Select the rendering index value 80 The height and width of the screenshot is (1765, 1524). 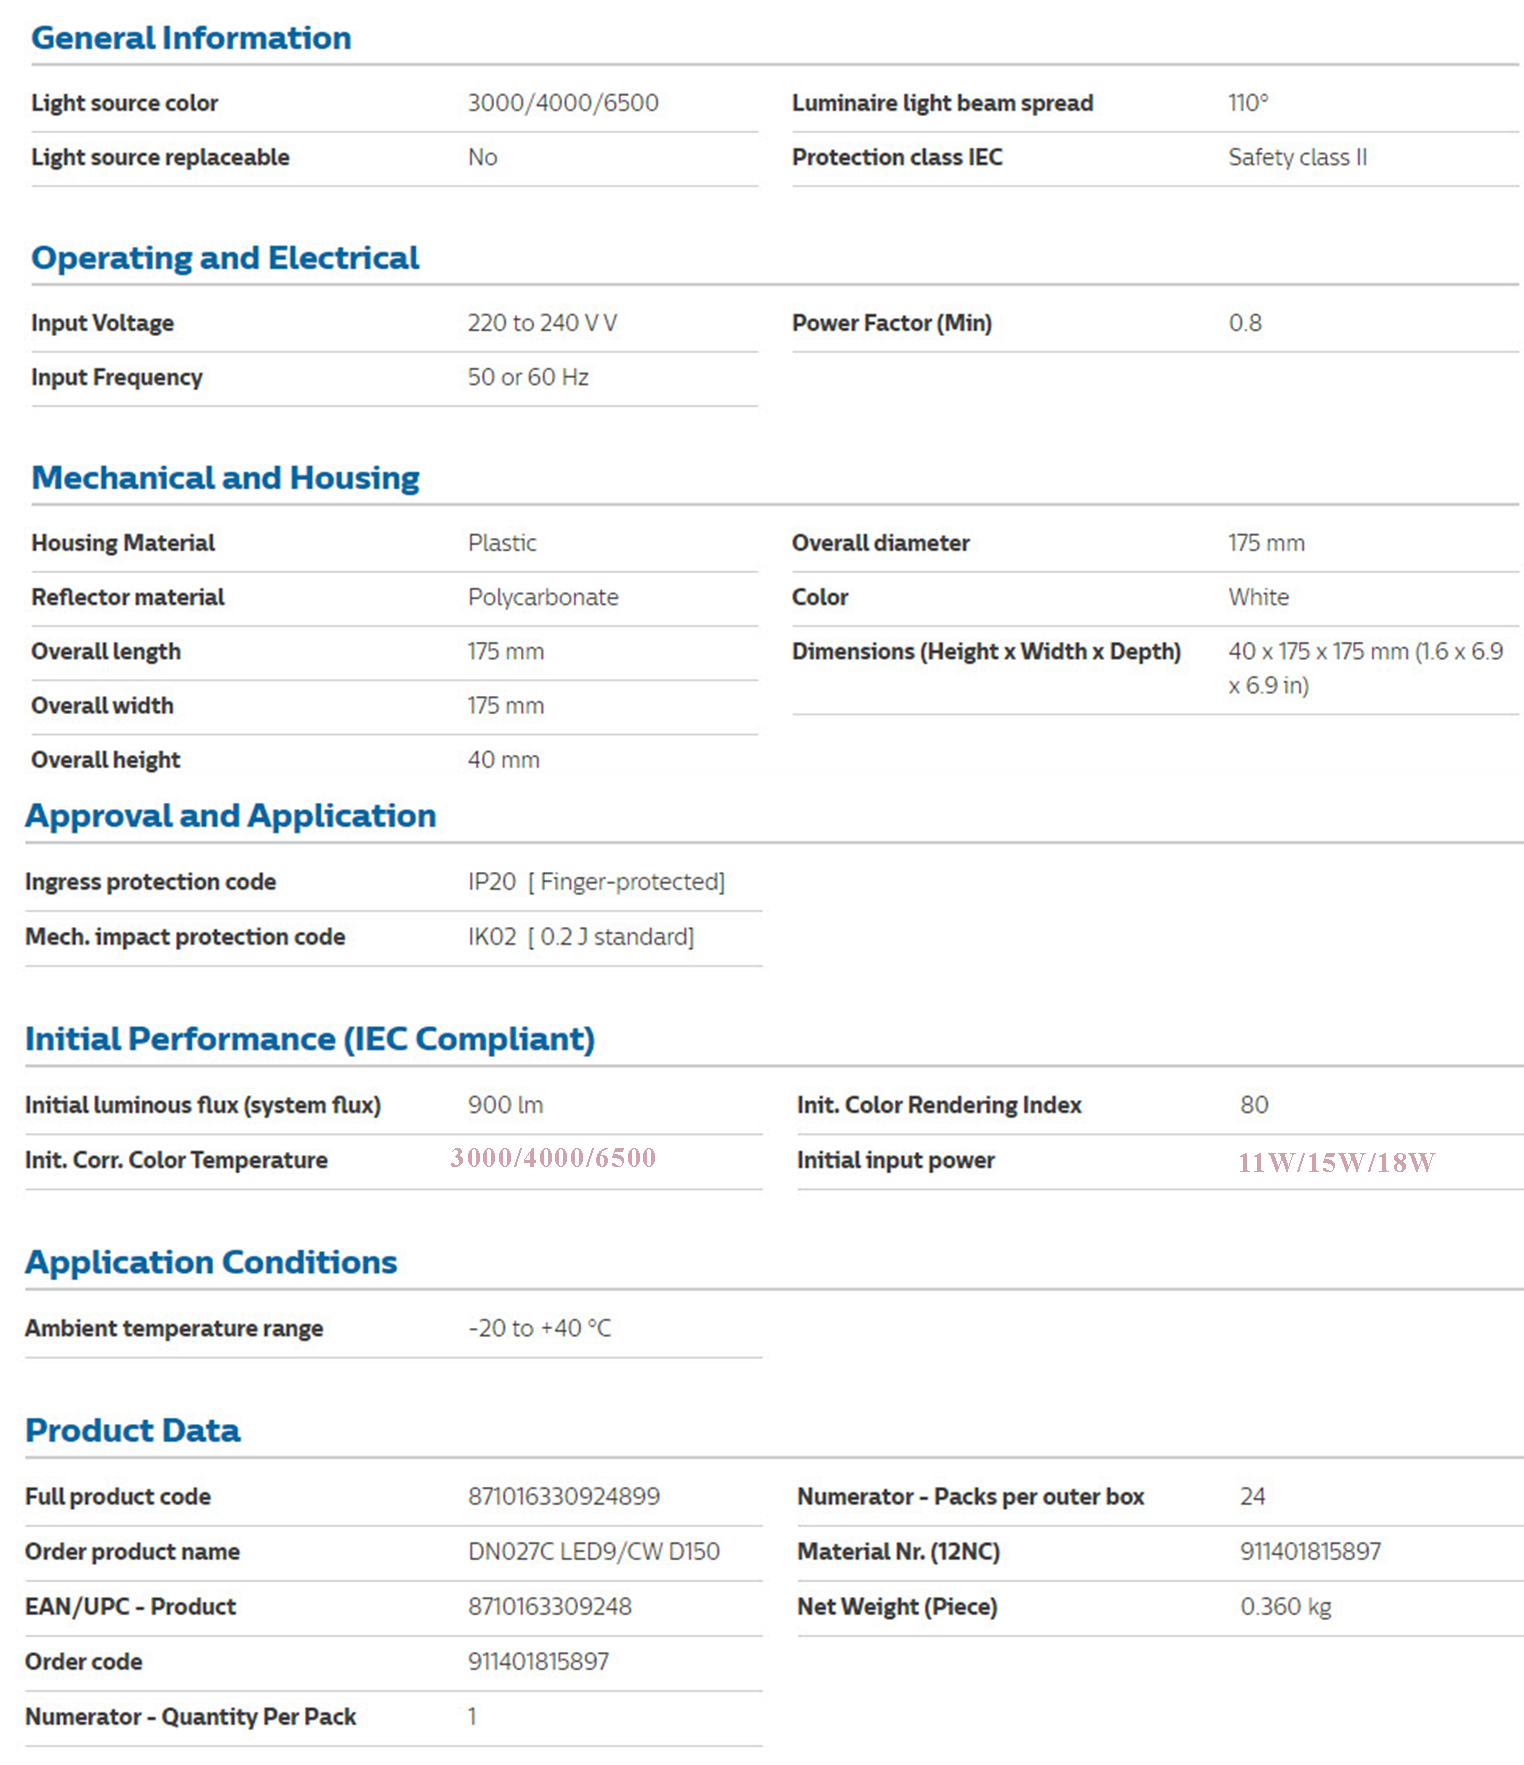click(x=1254, y=1105)
